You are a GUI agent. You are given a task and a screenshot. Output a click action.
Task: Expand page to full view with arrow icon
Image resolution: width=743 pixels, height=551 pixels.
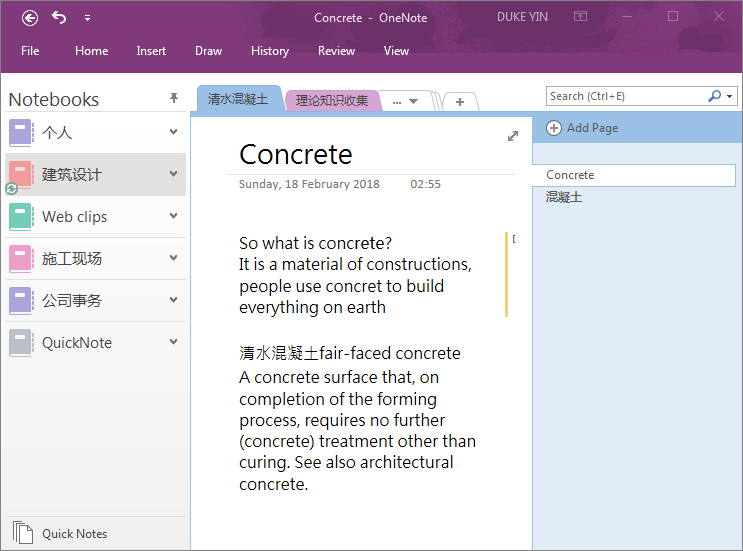pos(513,136)
